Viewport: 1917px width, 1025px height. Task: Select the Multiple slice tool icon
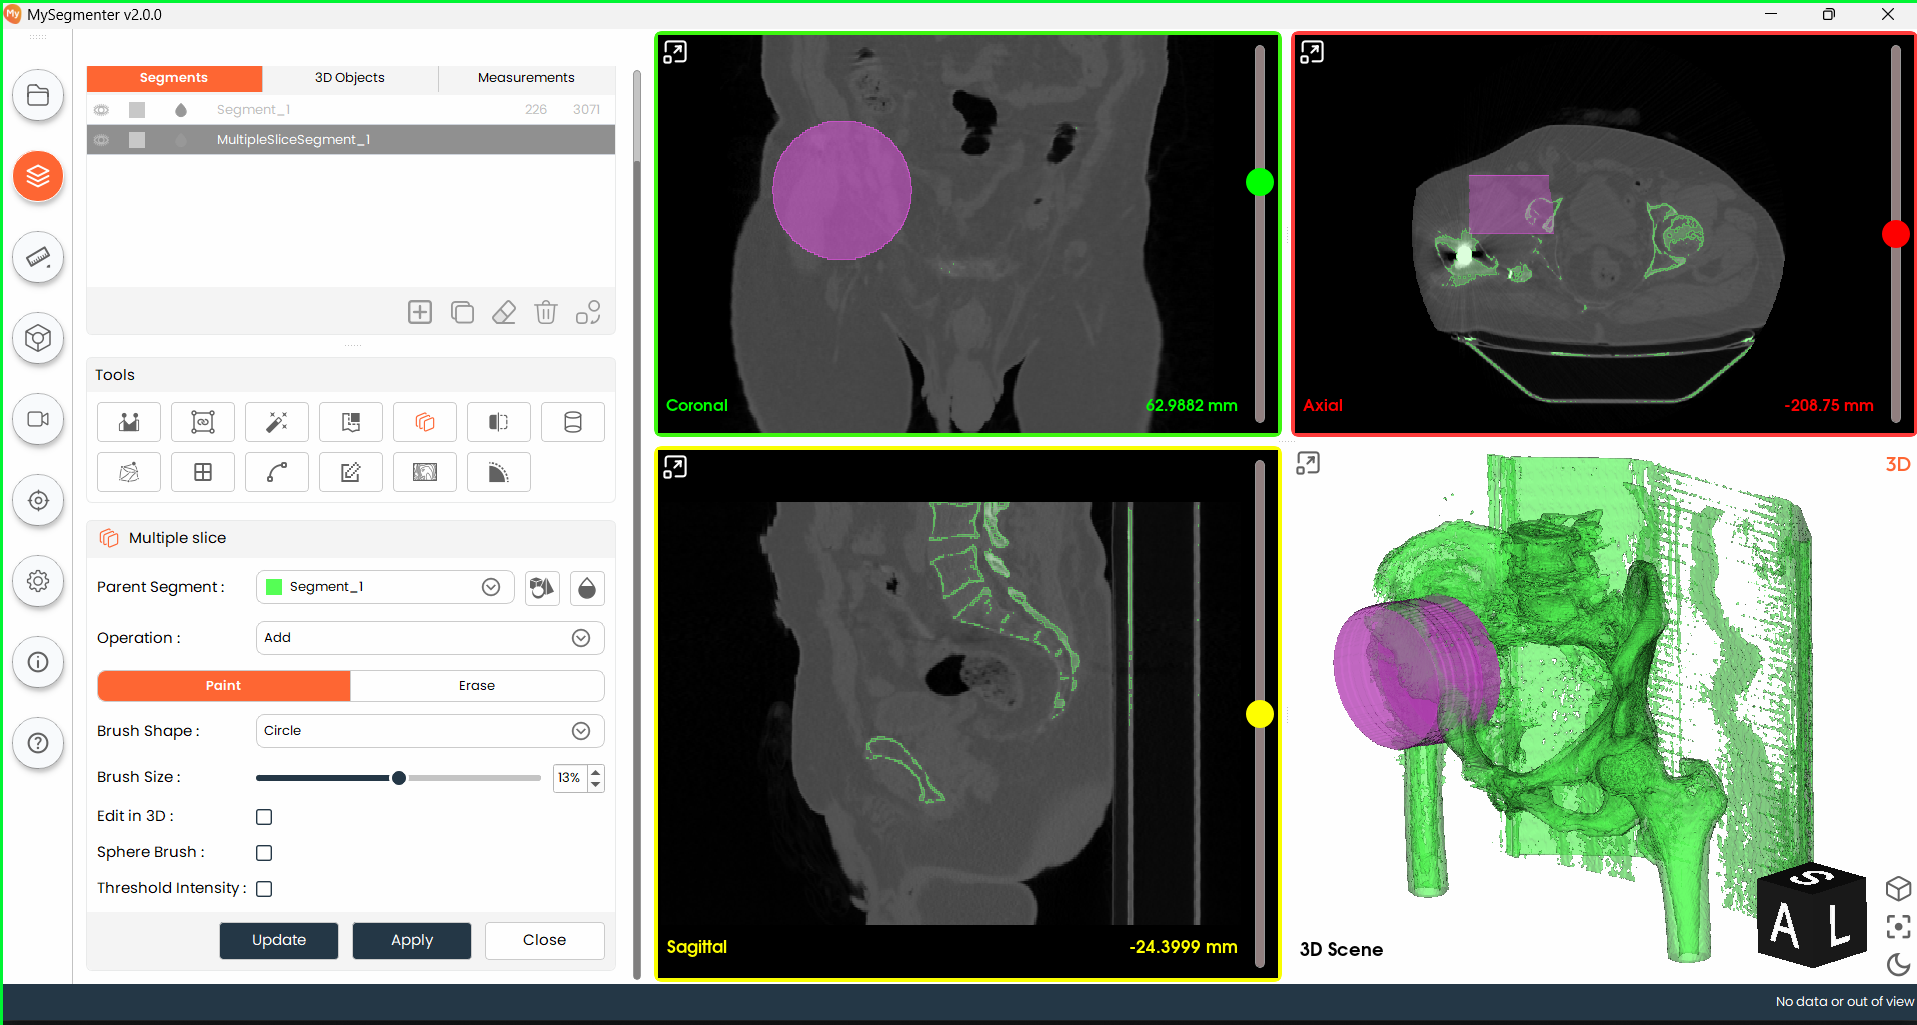coord(425,422)
